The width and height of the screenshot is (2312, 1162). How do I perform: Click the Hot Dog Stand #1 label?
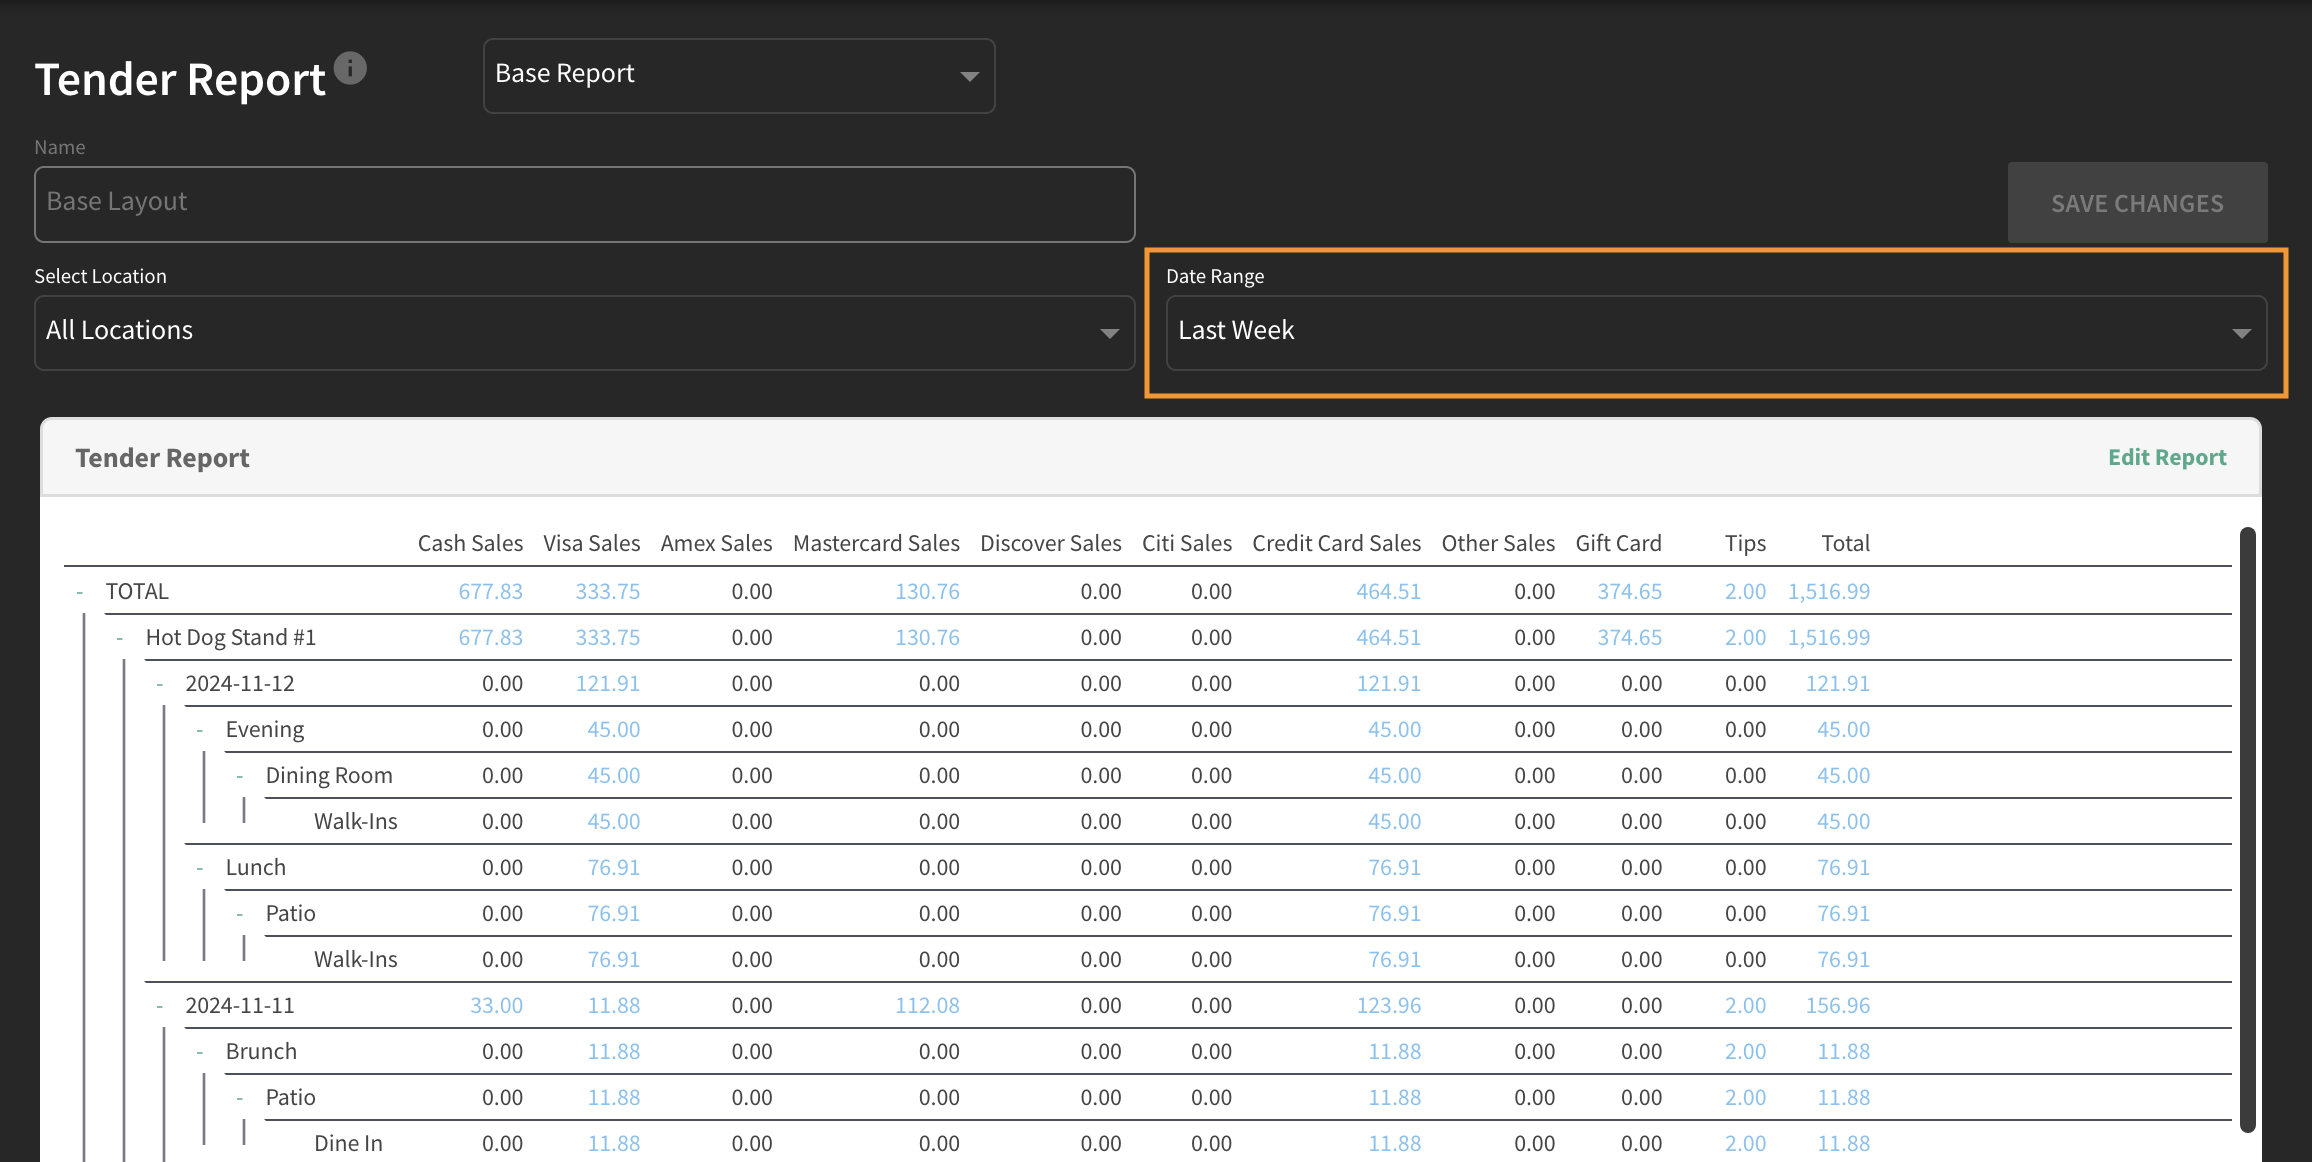click(x=231, y=638)
